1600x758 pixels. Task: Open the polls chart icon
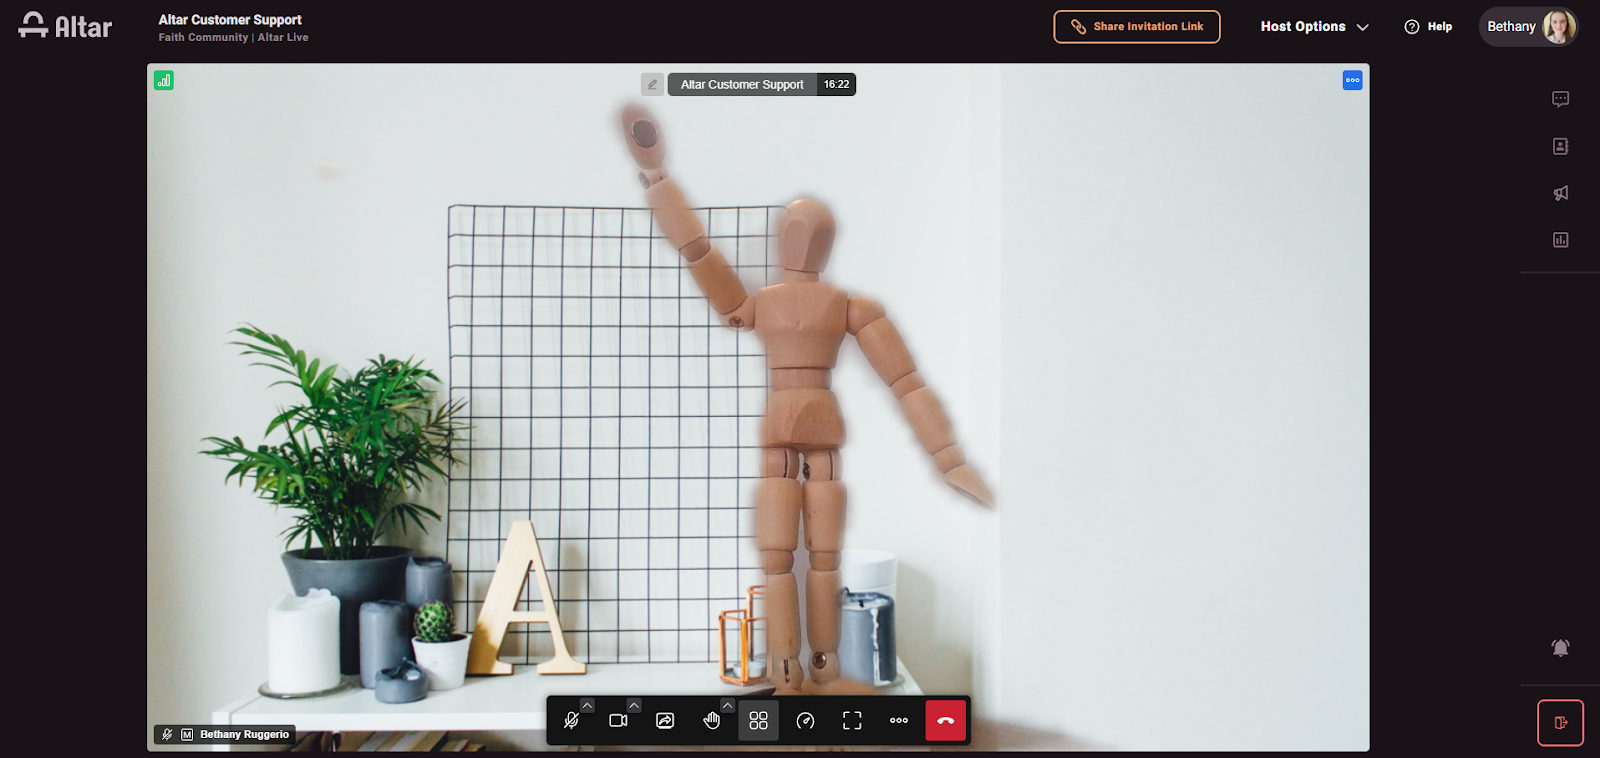[1560, 240]
